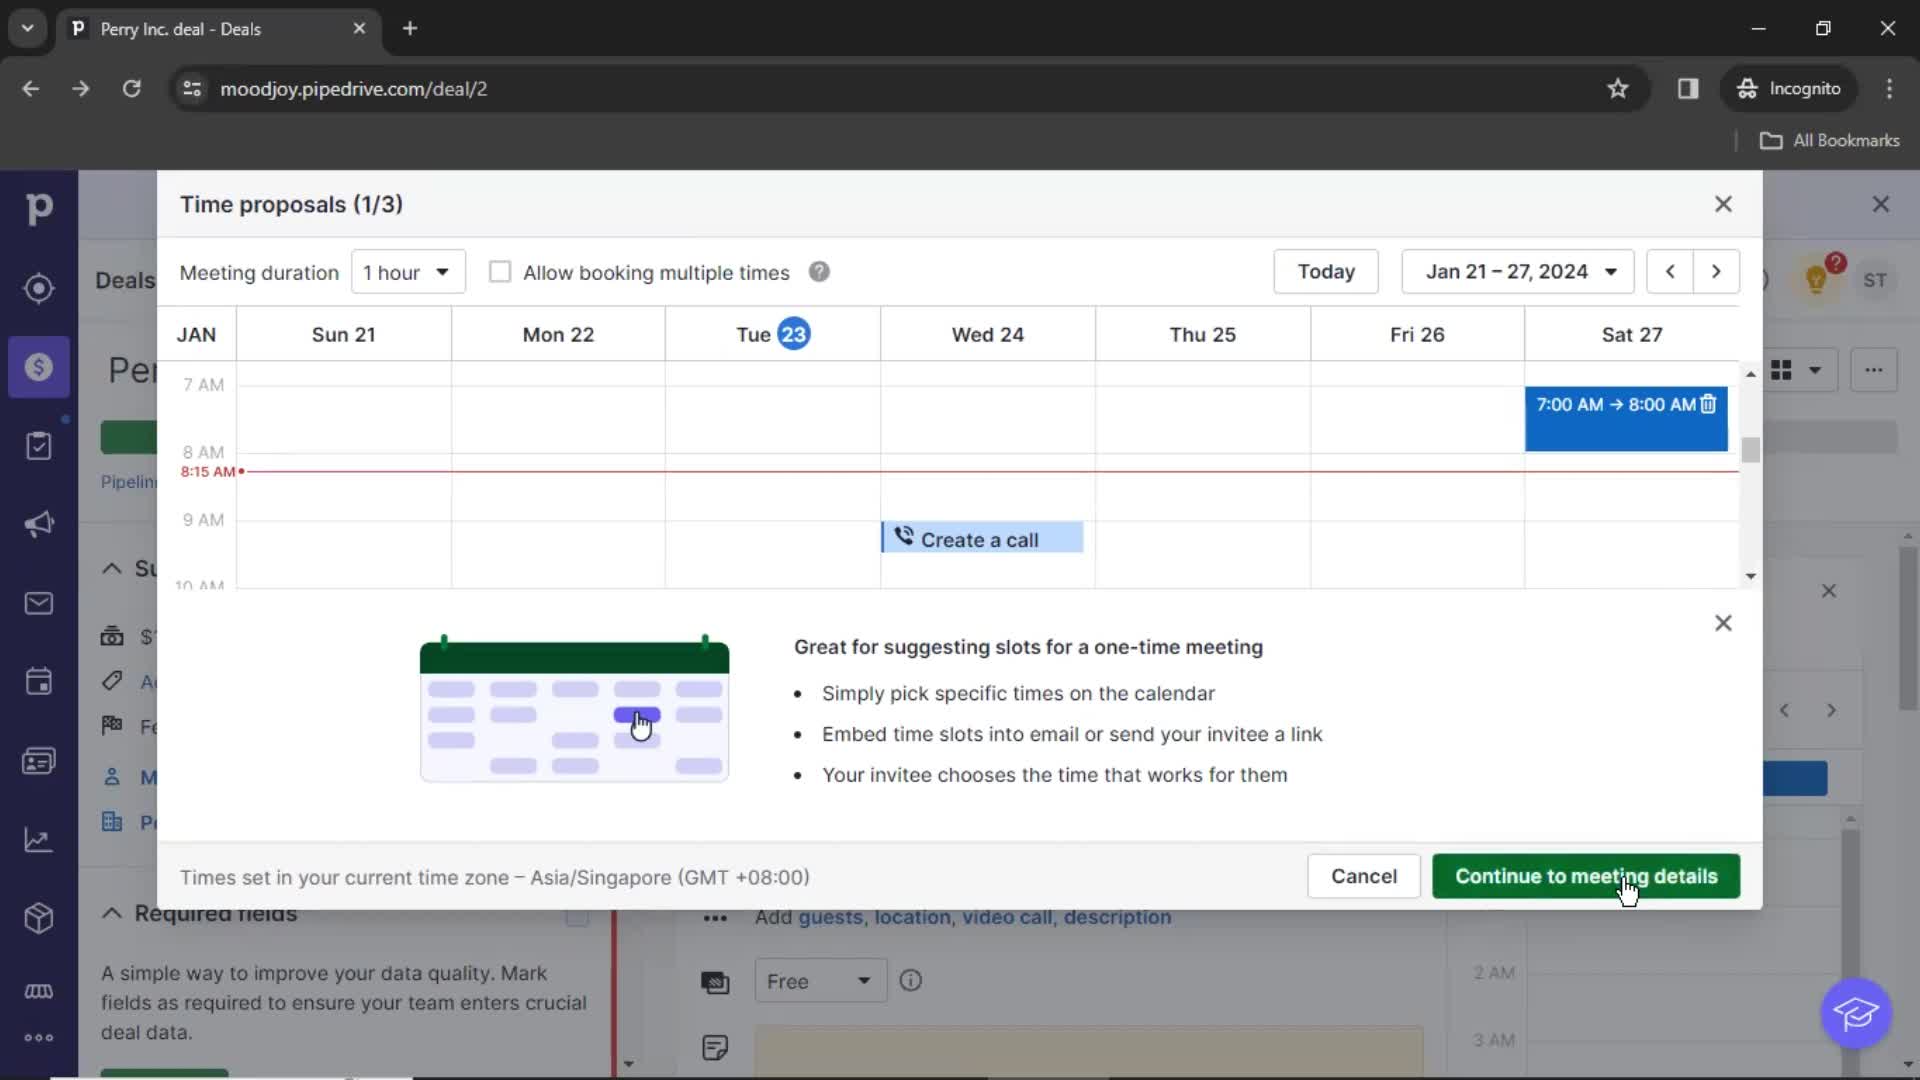Screen dimensions: 1920x1080
Task: Select the Deals icon in left sidebar
Action: (x=40, y=367)
